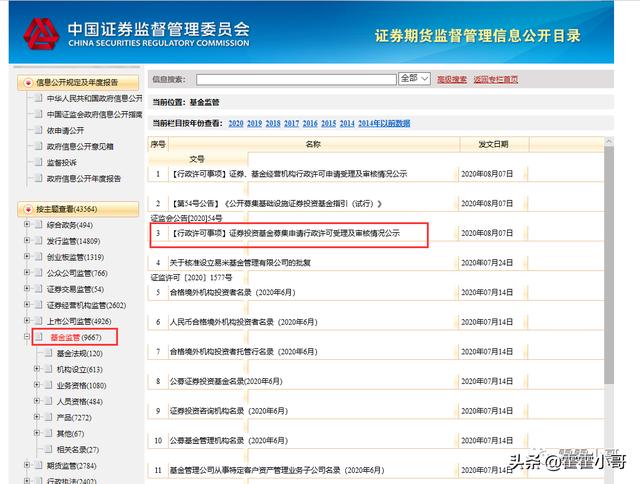Viewport: 640px width, 484px height.
Task: Click the page icon beside 监督投诉
Action: tap(38, 162)
